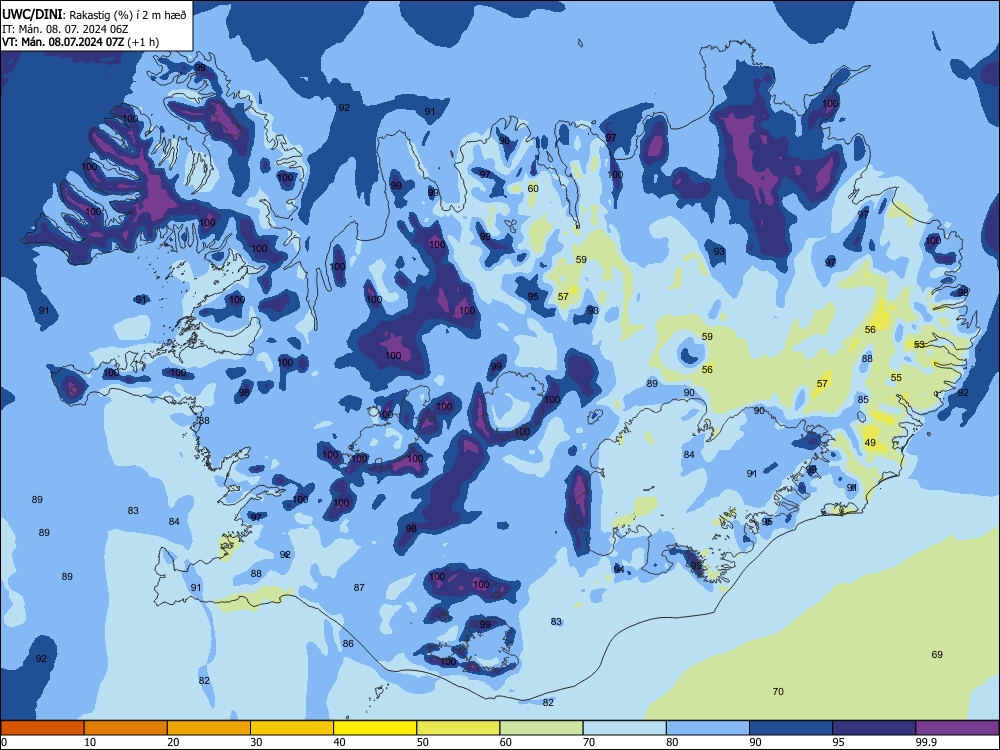This screenshot has width=1000, height=750.
Task: Select the 50-60 pale yellow legend swatch
Action: tap(458, 728)
